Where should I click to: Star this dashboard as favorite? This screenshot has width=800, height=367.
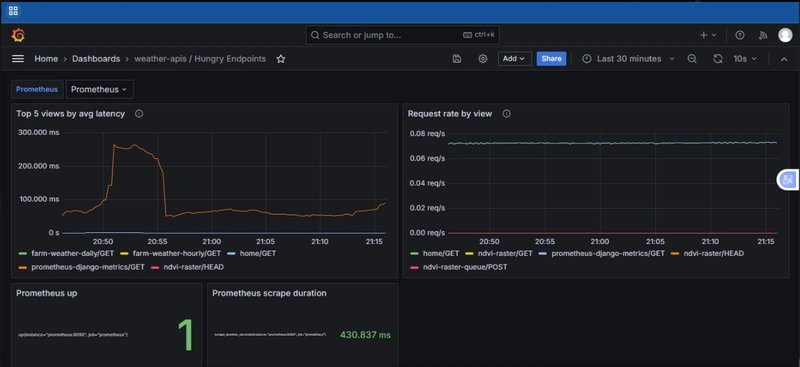281,59
